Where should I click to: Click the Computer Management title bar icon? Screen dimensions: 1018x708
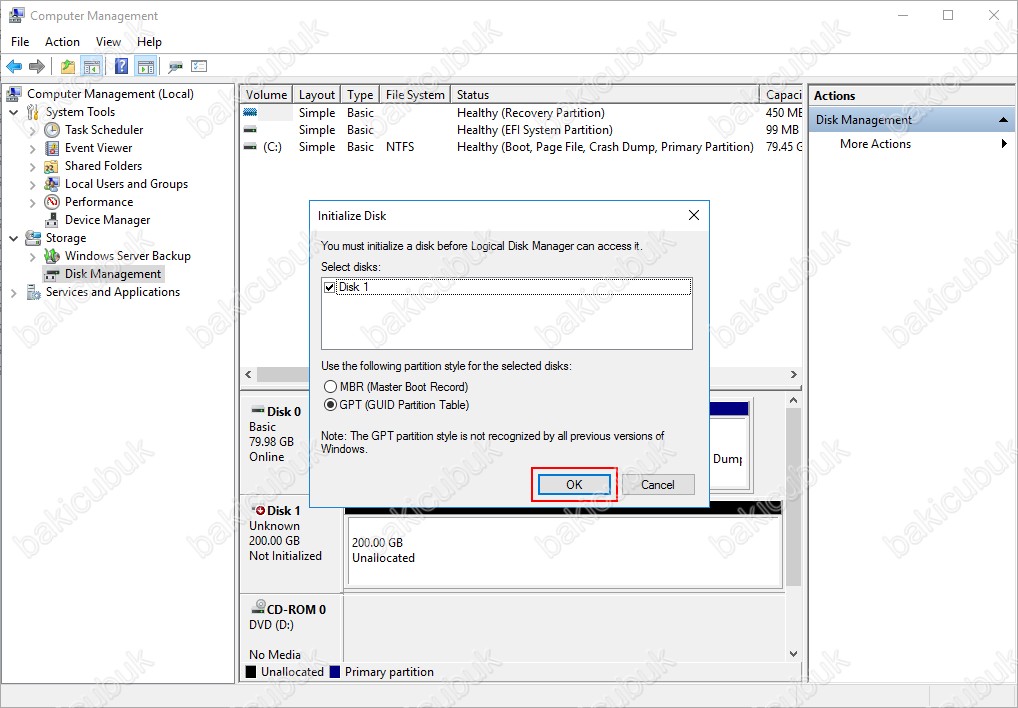point(16,15)
